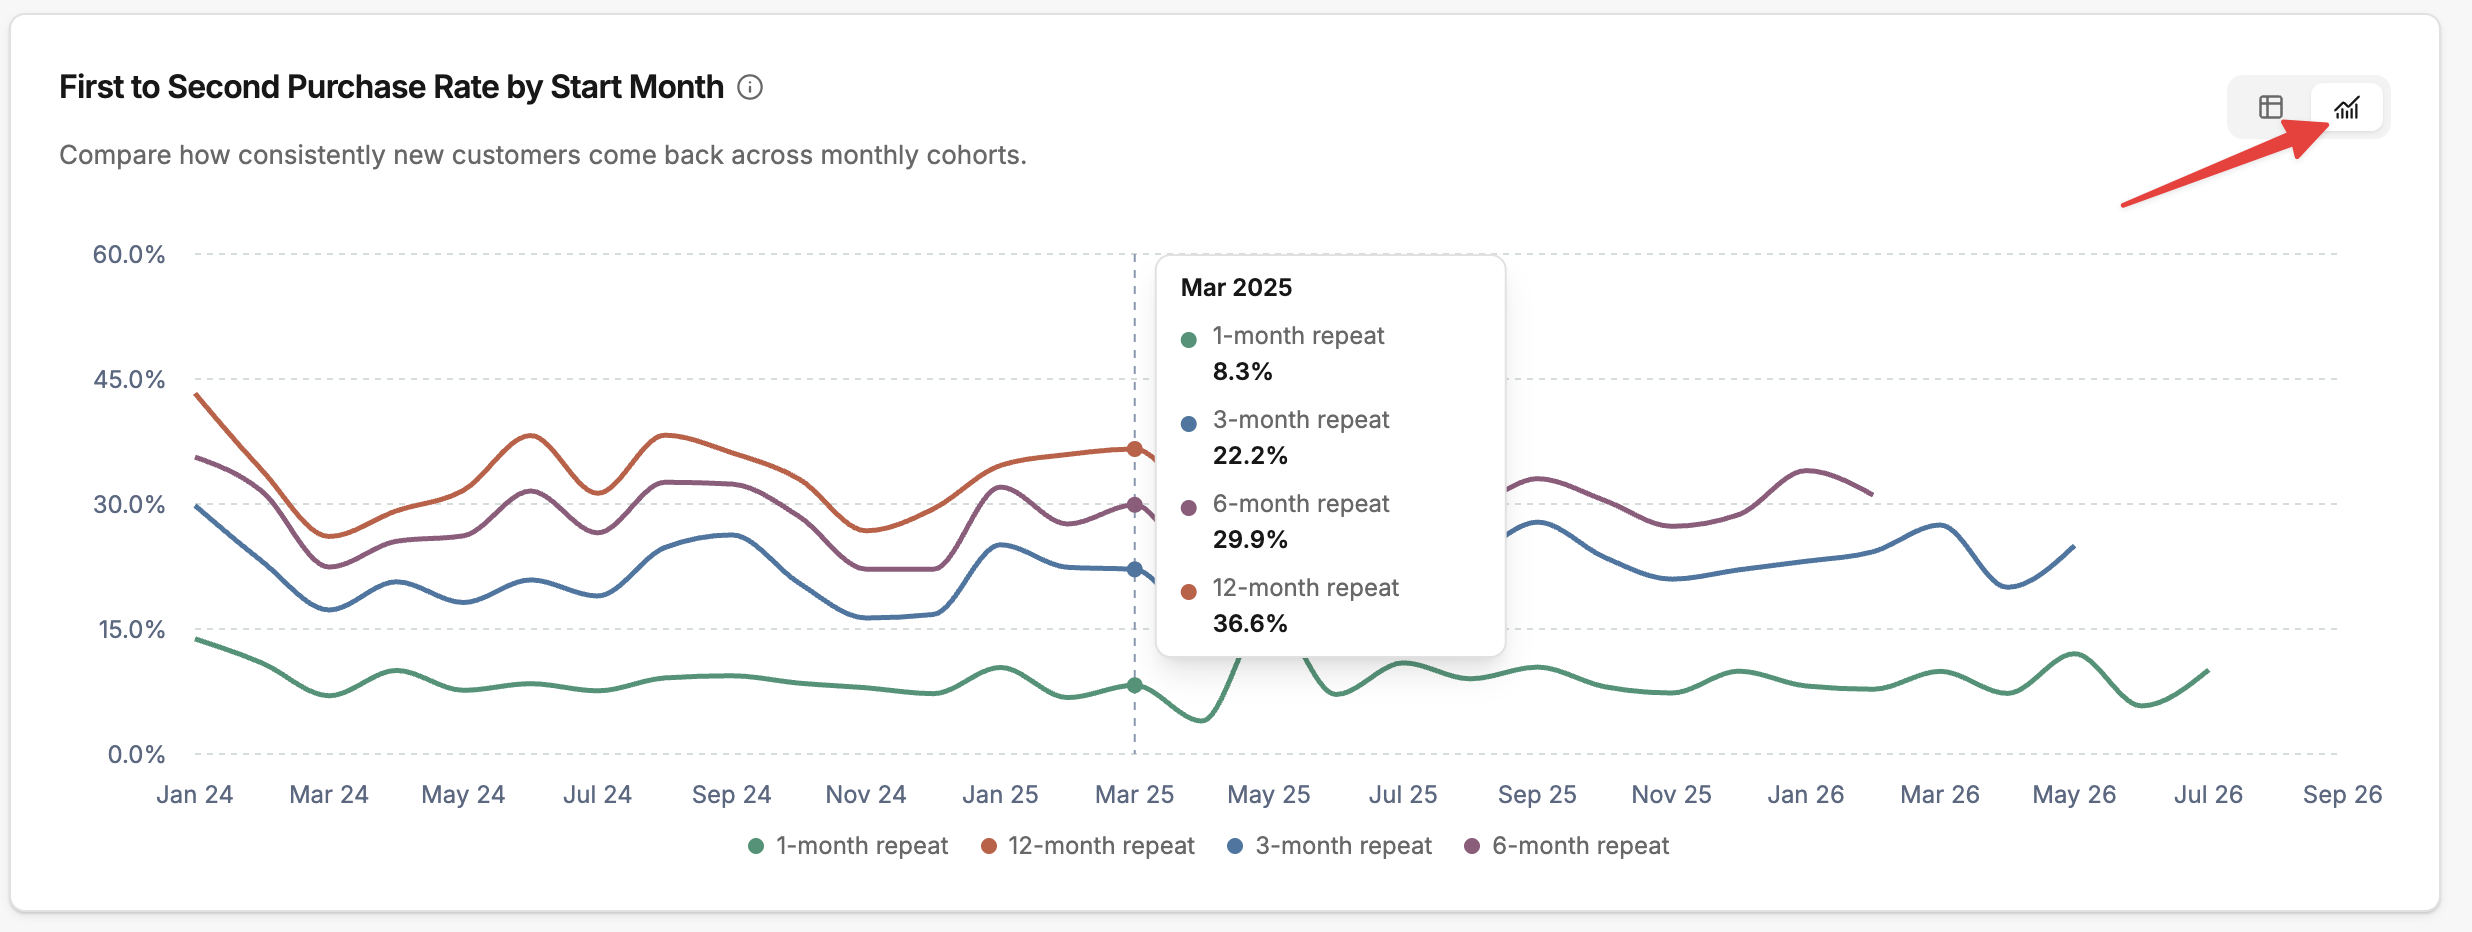
Task: Toggle 12-month repeat legend series
Action: pyautogui.click(x=1088, y=846)
